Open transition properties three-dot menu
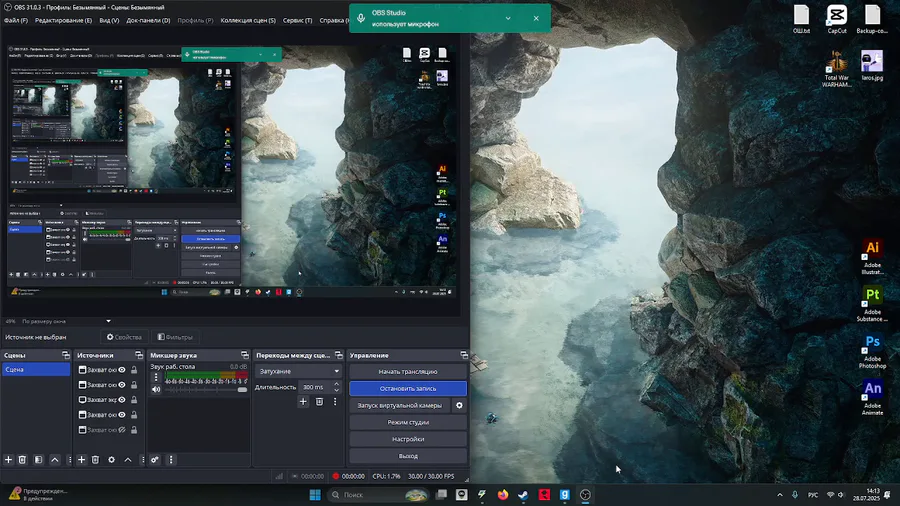Viewport: 900px width, 506px height. tap(335, 402)
